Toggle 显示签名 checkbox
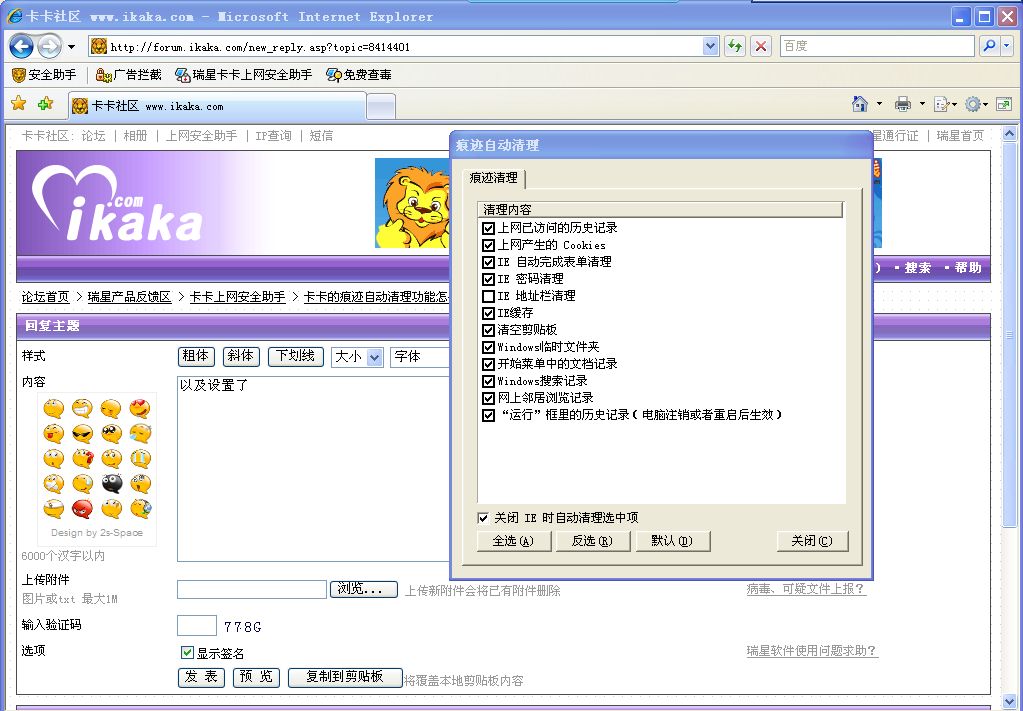This screenshot has width=1023, height=711. 187,652
